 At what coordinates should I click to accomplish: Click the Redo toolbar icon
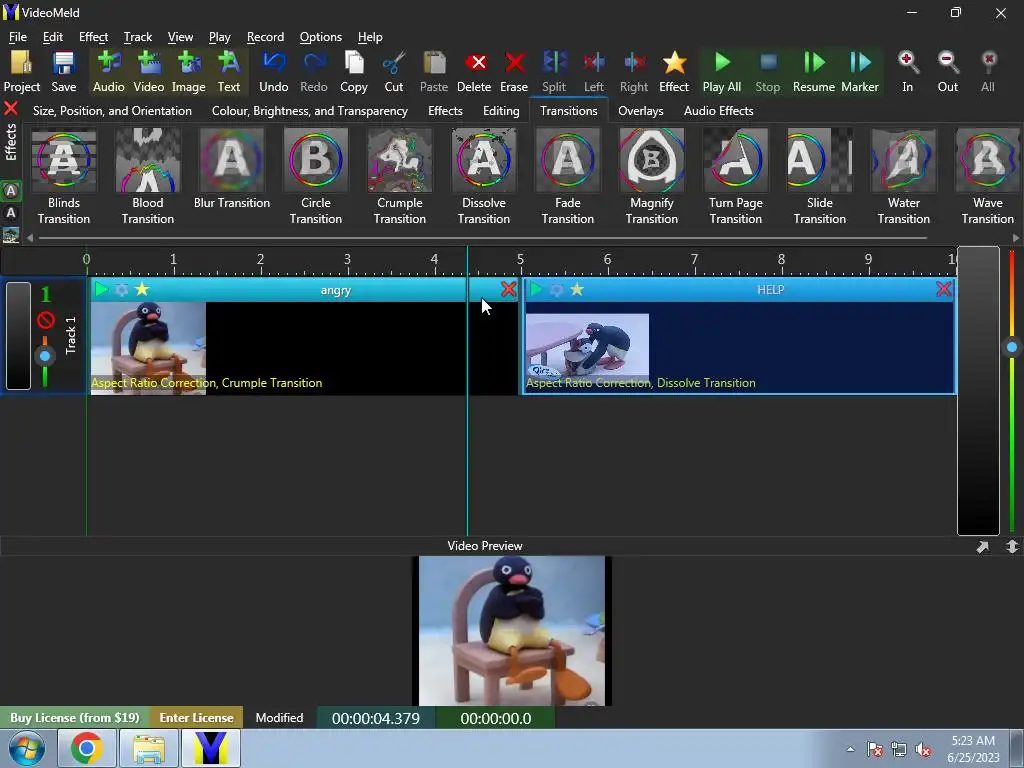click(x=314, y=72)
